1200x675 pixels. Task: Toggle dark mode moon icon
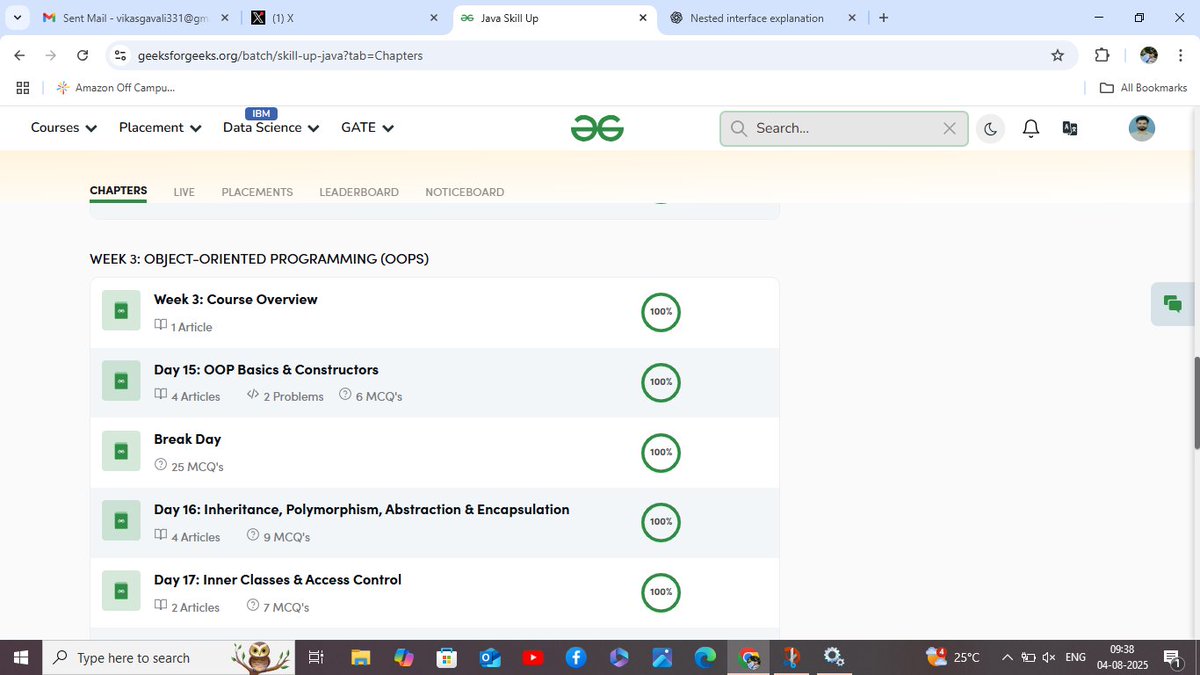coord(990,128)
